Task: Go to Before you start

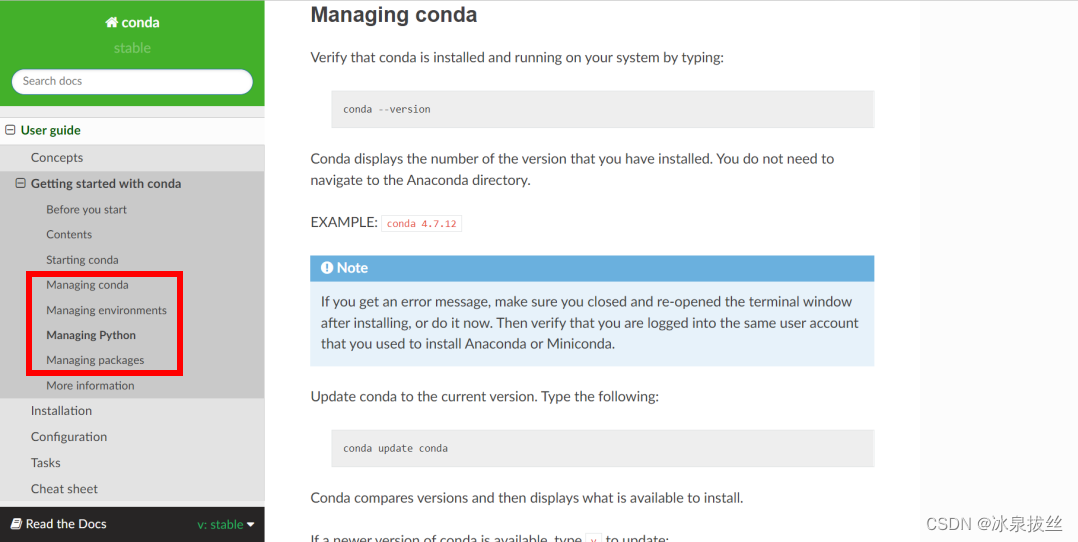Action: 86,210
